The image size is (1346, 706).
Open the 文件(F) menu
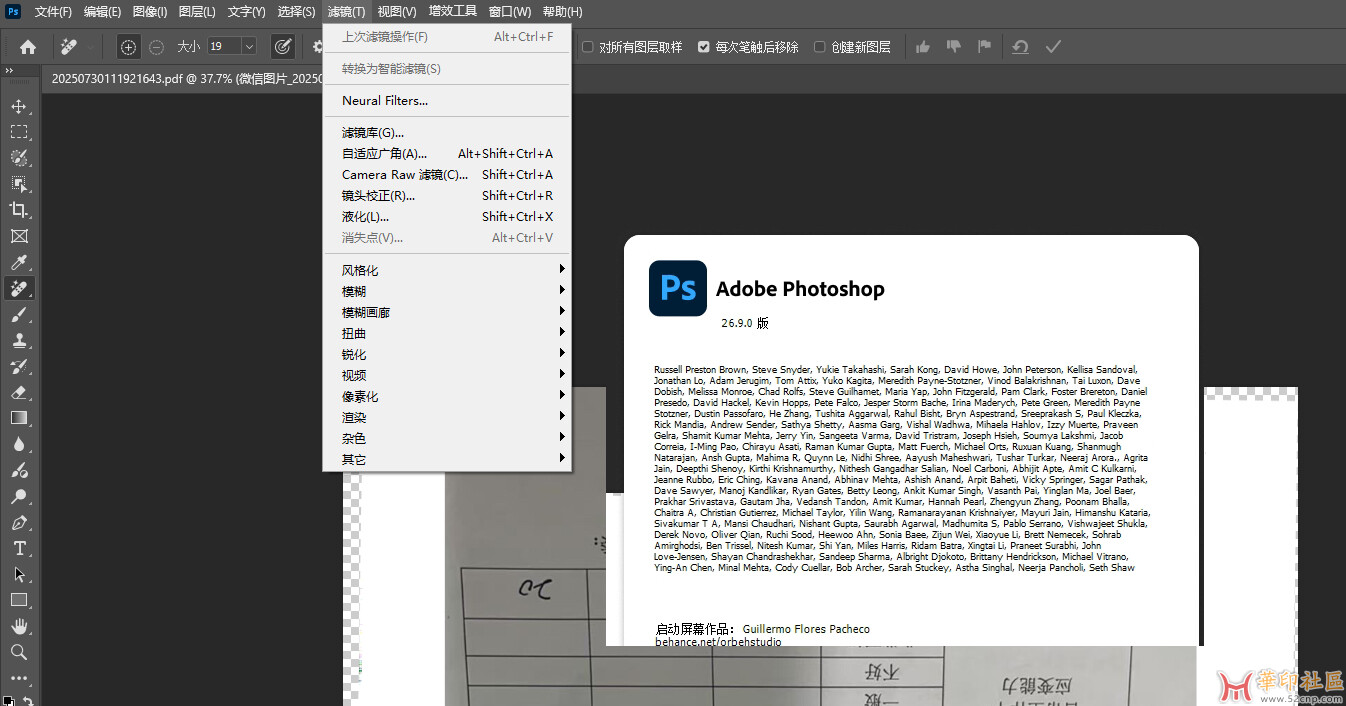53,12
